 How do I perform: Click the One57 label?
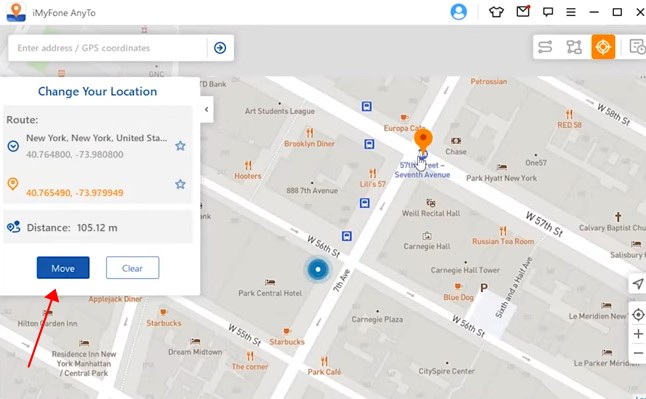coord(536,163)
